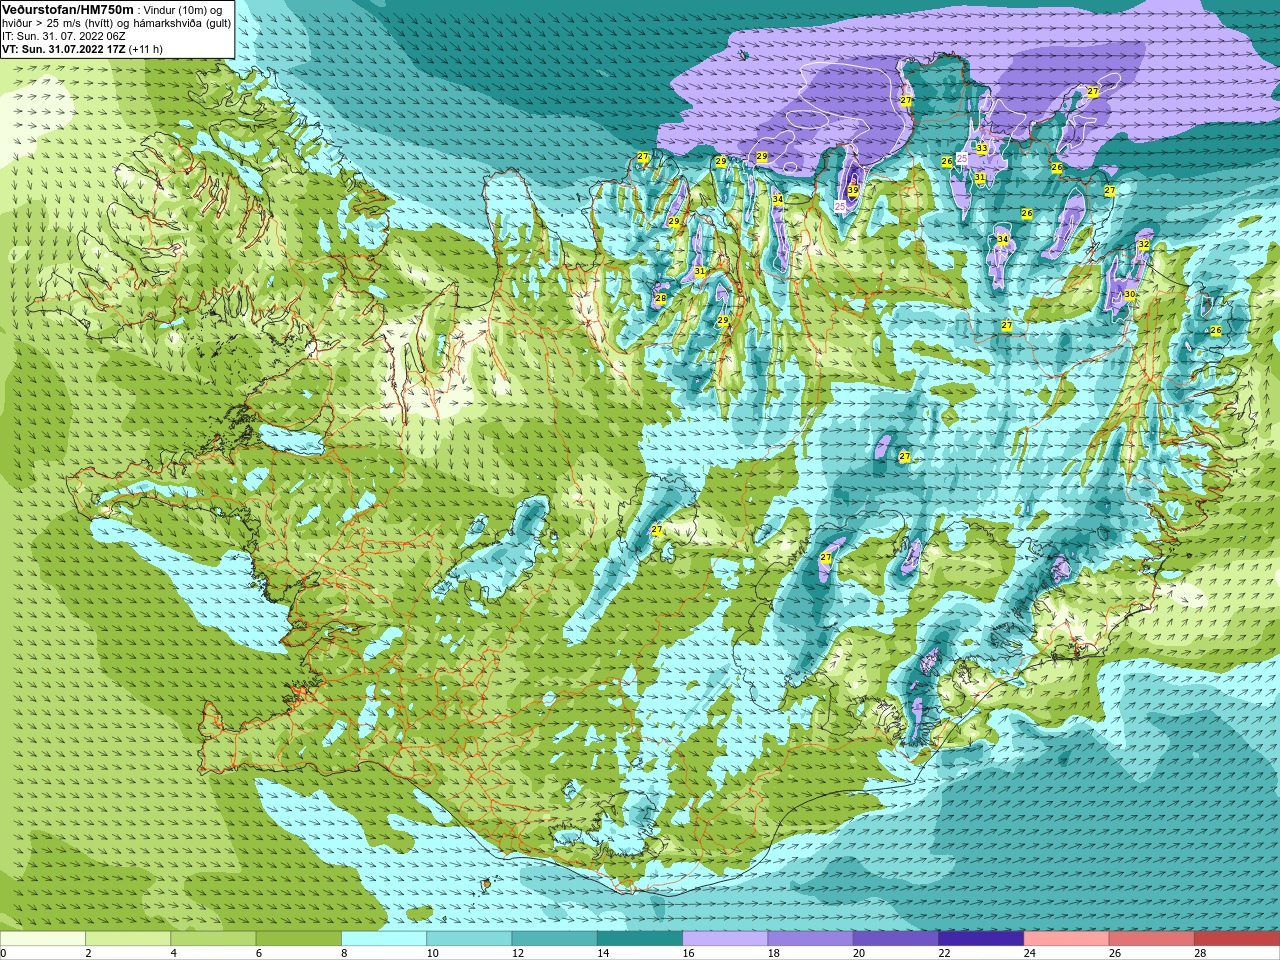Click the 0–2 m/s pale yellow legend swatch
This screenshot has width=1280, height=960.
(43, 939)
